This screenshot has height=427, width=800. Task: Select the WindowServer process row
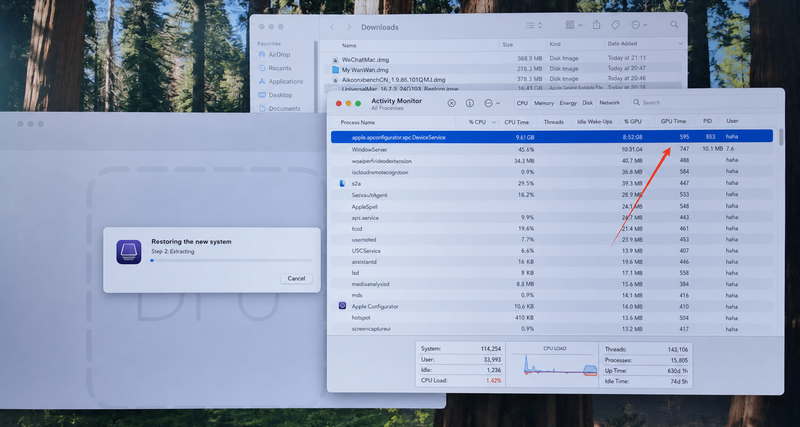tap(552, 149)
